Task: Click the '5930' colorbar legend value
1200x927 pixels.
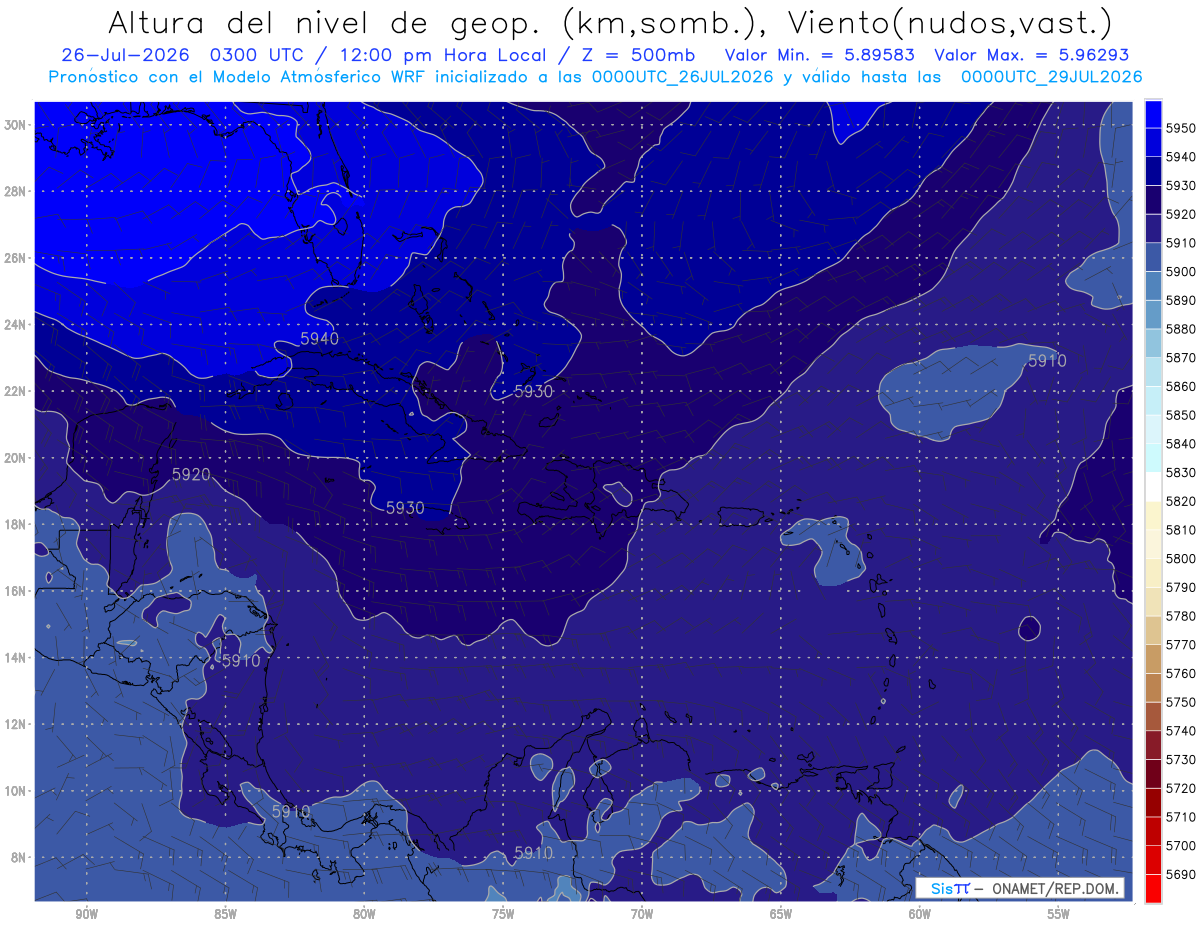Action: (1181, 185)
